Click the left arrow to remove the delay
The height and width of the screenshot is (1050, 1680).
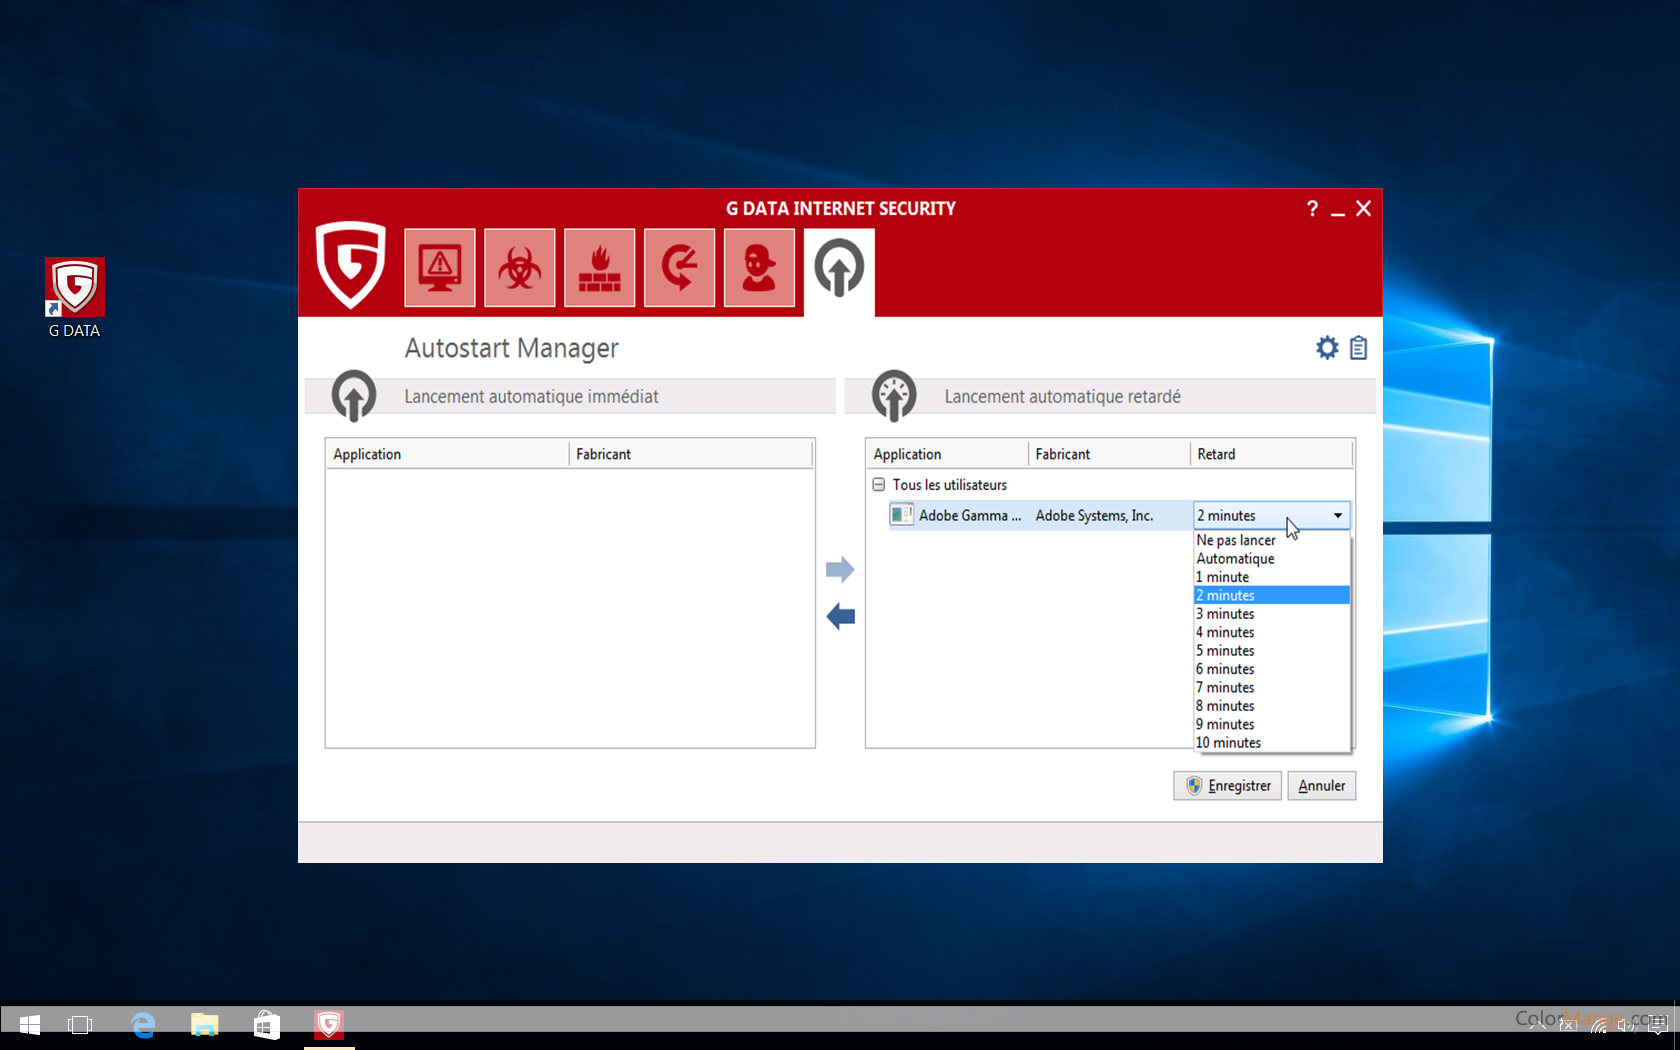coord(840,617)
